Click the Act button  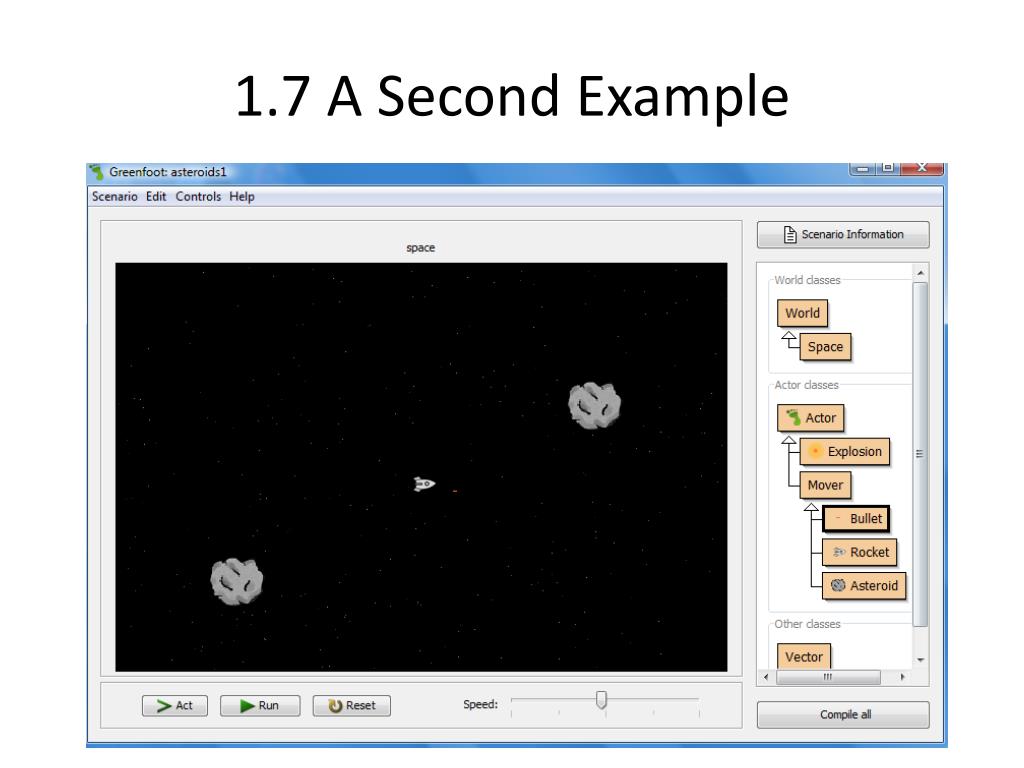click(x=174, y=705)
